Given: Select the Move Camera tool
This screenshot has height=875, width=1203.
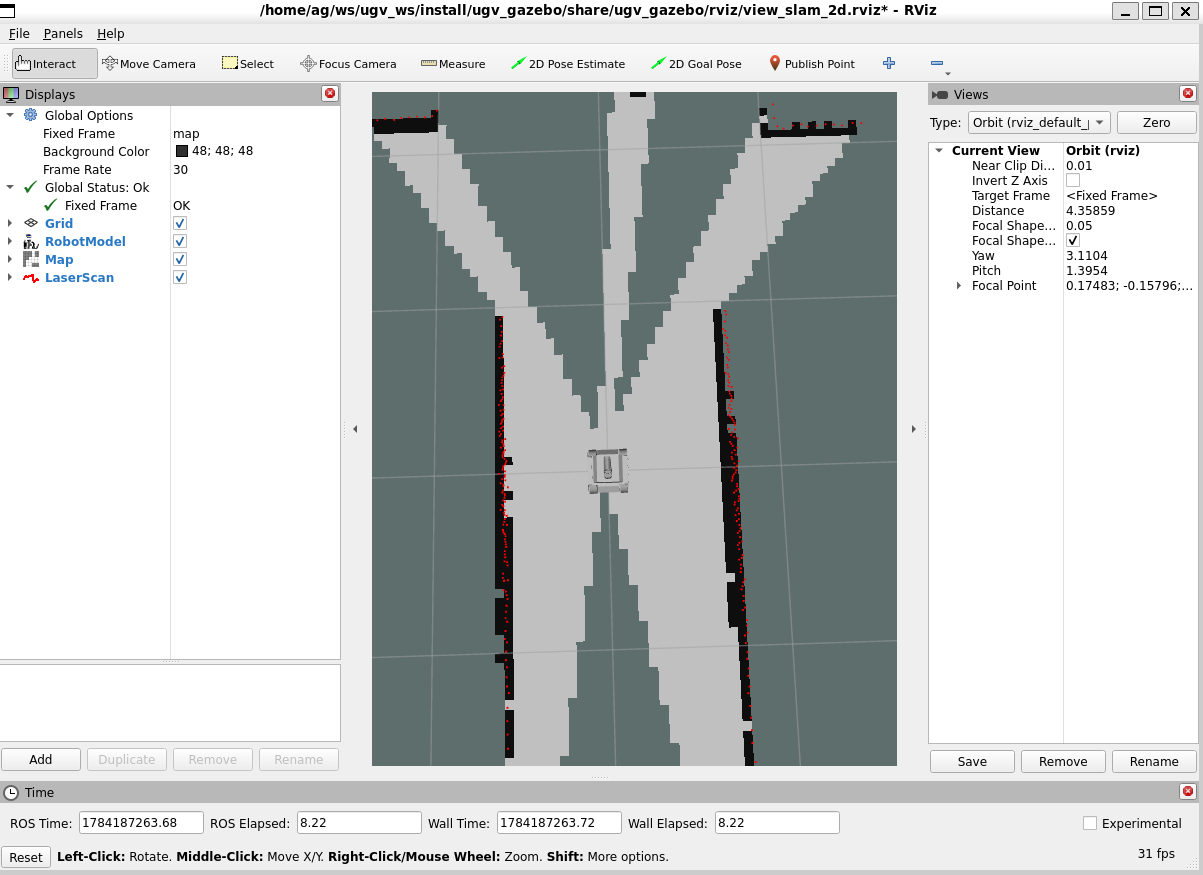Looking at the screenshot, I should click(x=149, y=64).
